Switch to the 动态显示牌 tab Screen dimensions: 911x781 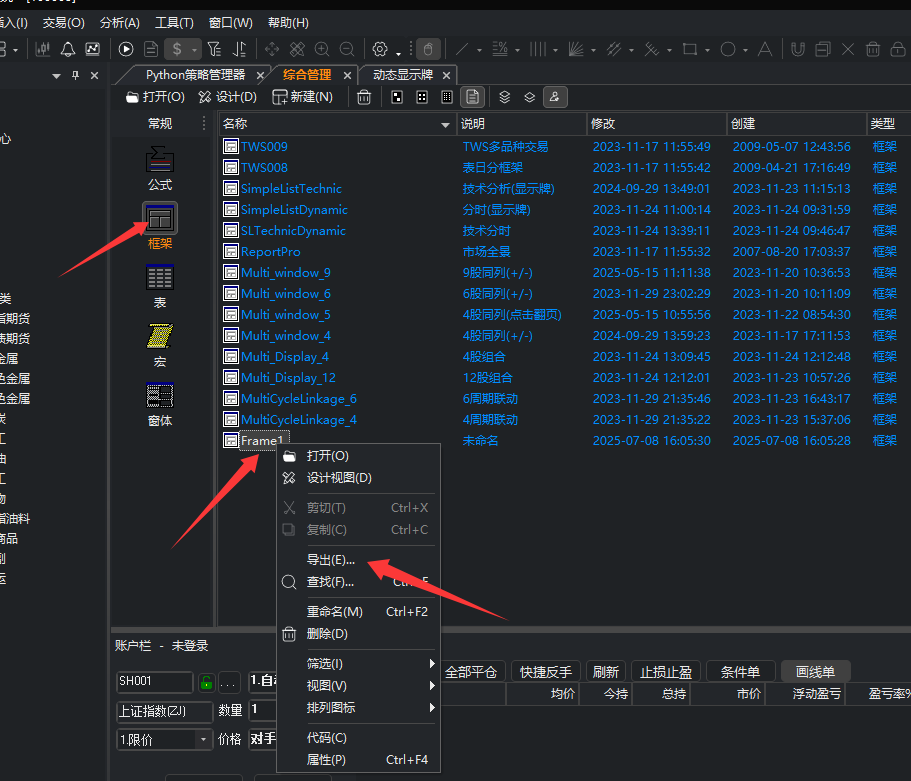point(403,75)
